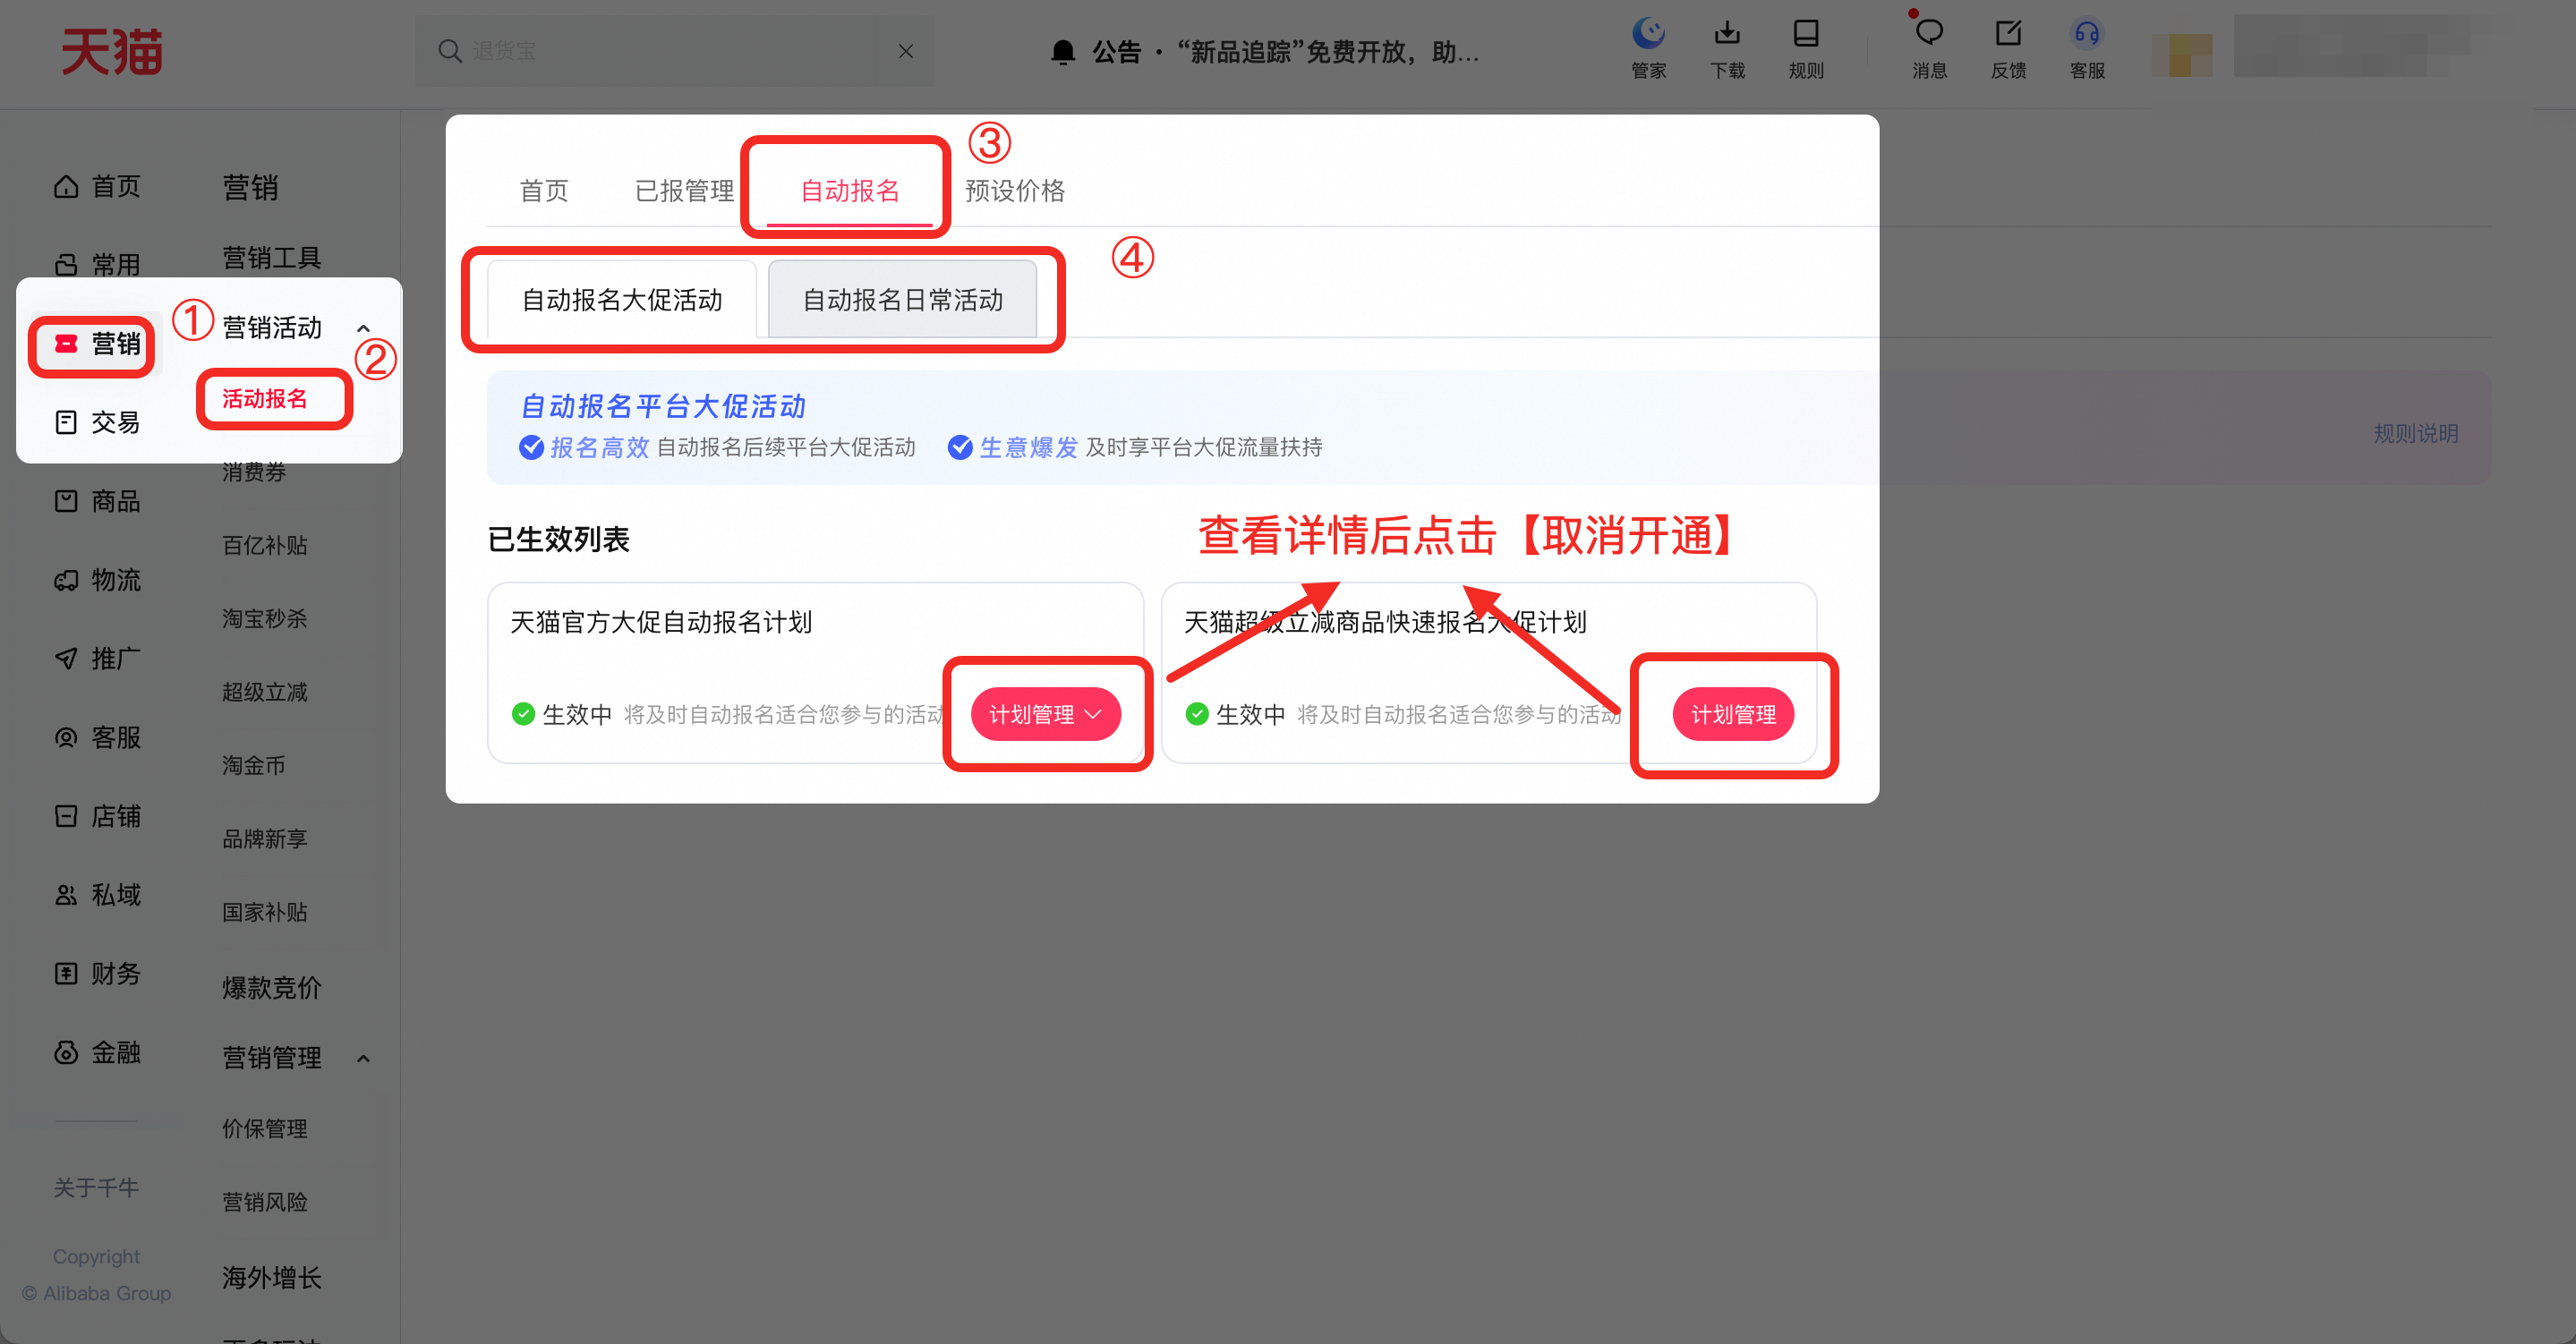Open the announcement bell icon
The height and width of the screenshot is (1344, 2576).
[1063, 52]
